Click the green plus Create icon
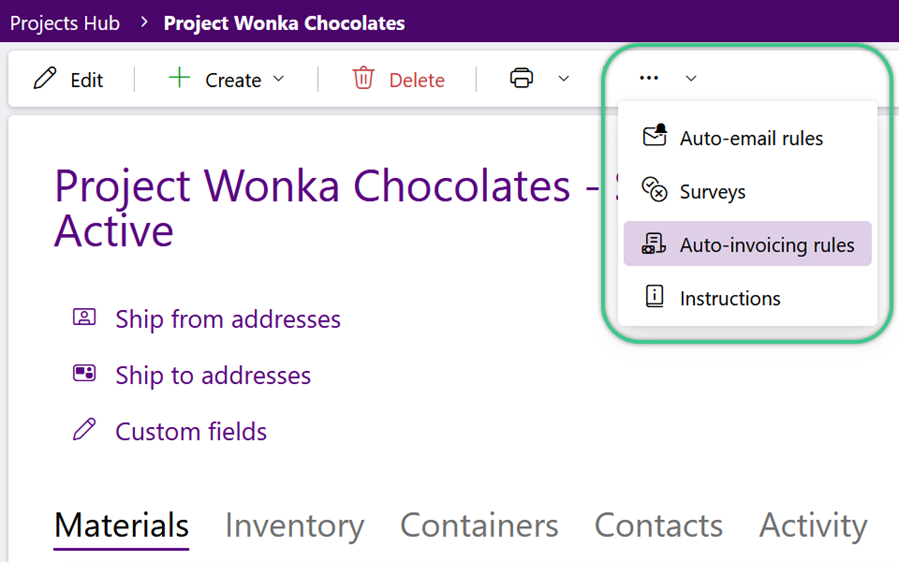The height and width of the screenshot is (562, 899). coord(179,77)
